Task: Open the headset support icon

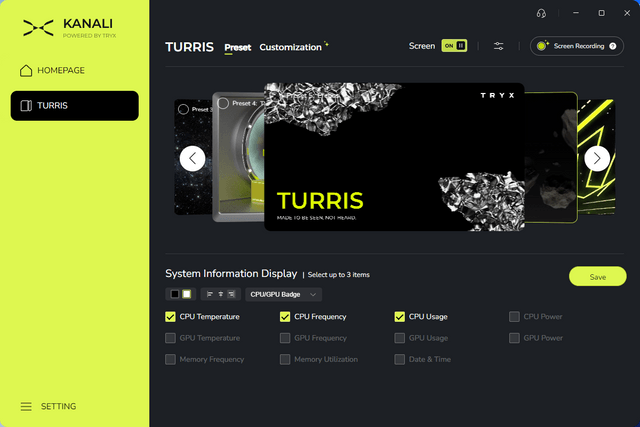Action: (541, 13)
